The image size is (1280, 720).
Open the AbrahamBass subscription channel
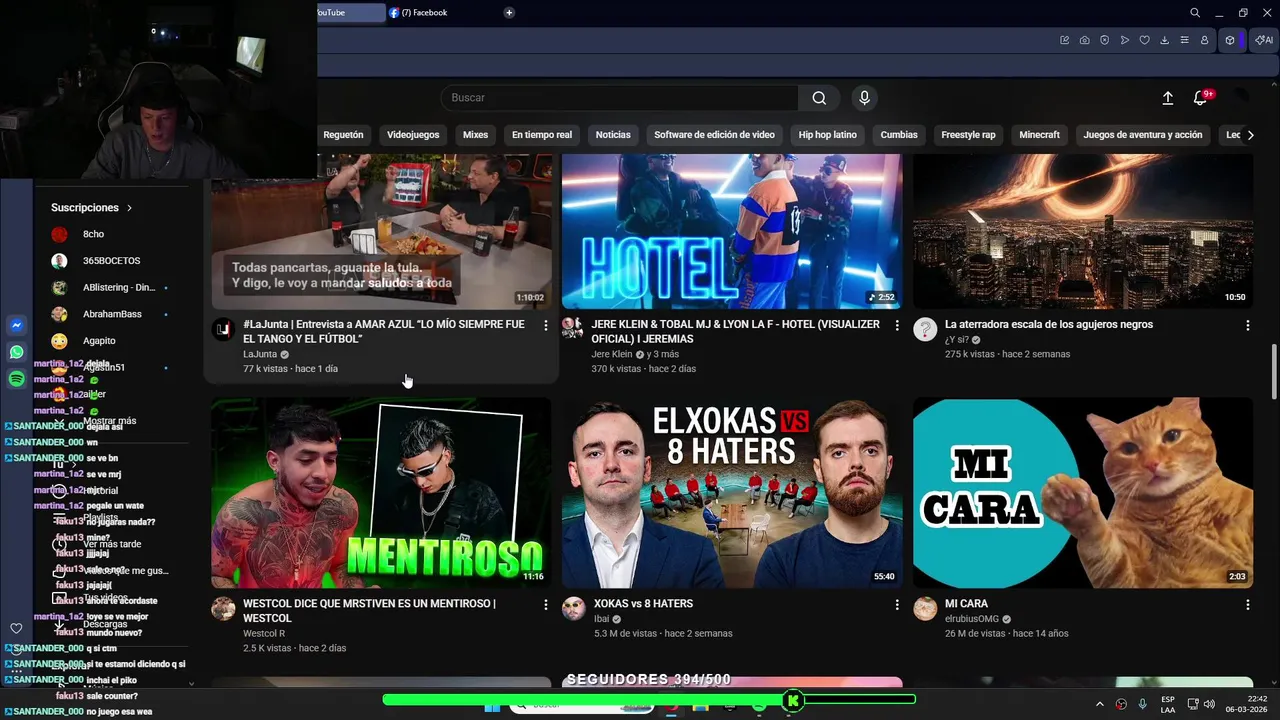pos(112,314)
